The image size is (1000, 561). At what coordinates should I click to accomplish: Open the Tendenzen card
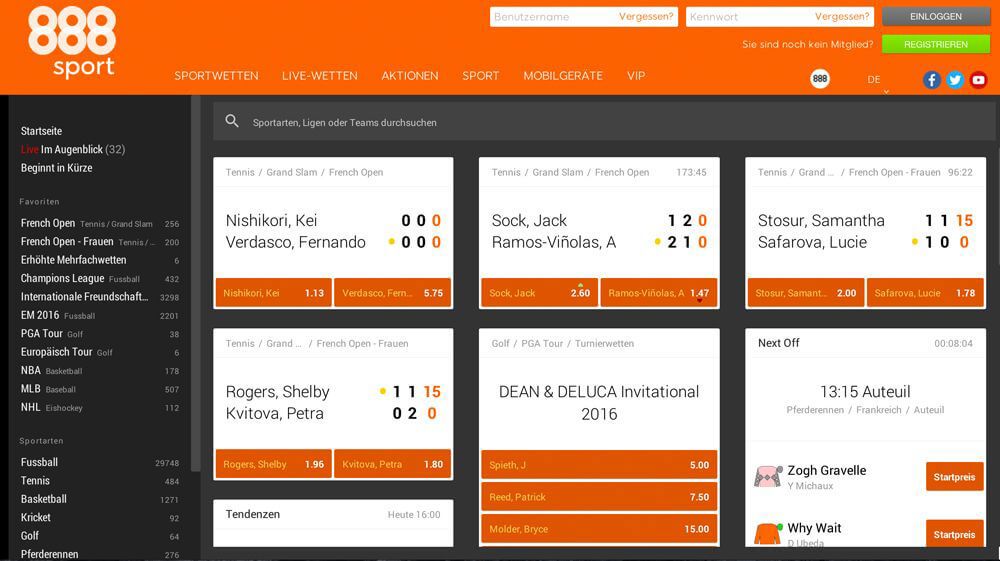coord(334,523)
